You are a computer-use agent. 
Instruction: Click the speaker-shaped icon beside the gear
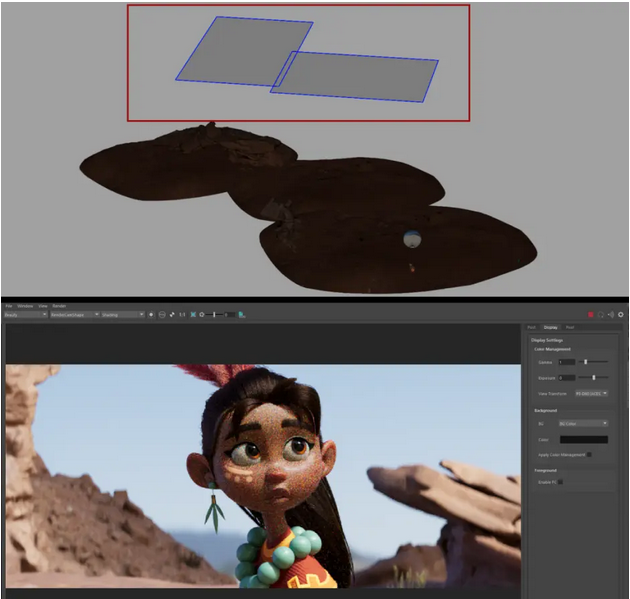(x=611, y=314)
